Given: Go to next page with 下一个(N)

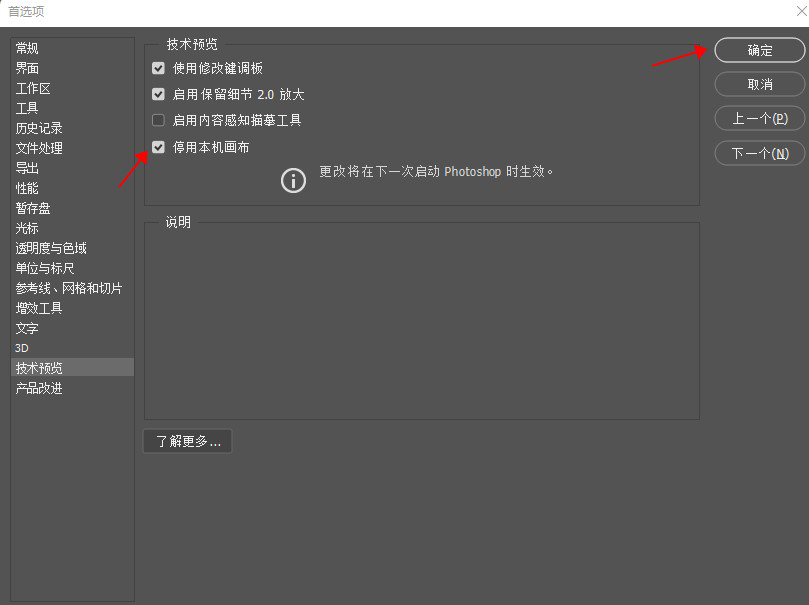Looking at the screenshot, I should [759, 153].
